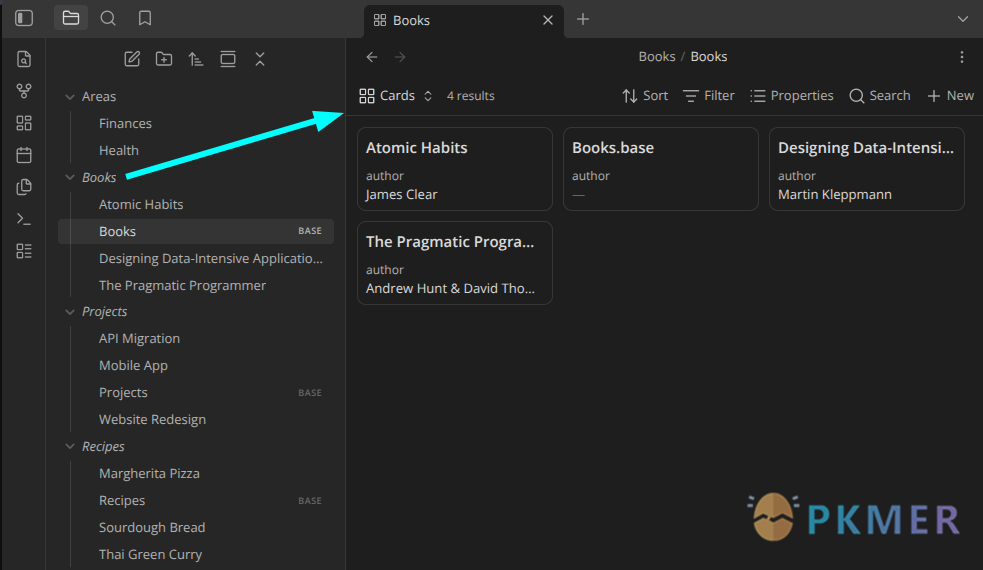
Task: Click the Sort button
Action: (645, 96)
